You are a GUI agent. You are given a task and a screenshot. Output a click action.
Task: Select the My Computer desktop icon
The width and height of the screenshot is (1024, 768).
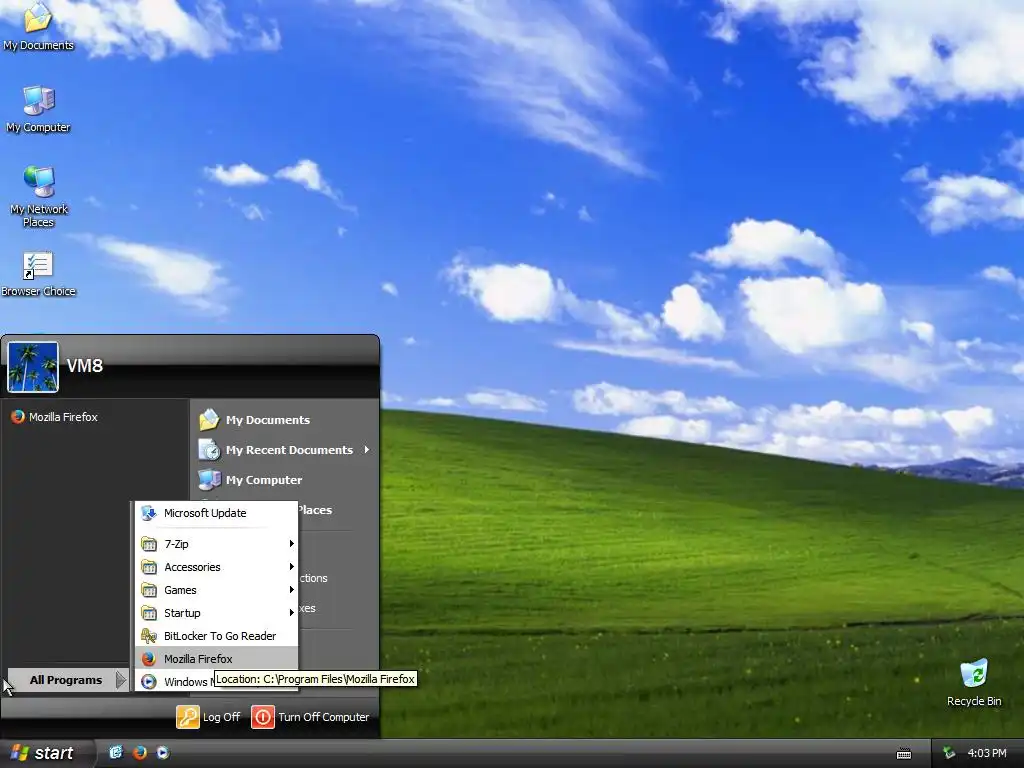point(38,109)
